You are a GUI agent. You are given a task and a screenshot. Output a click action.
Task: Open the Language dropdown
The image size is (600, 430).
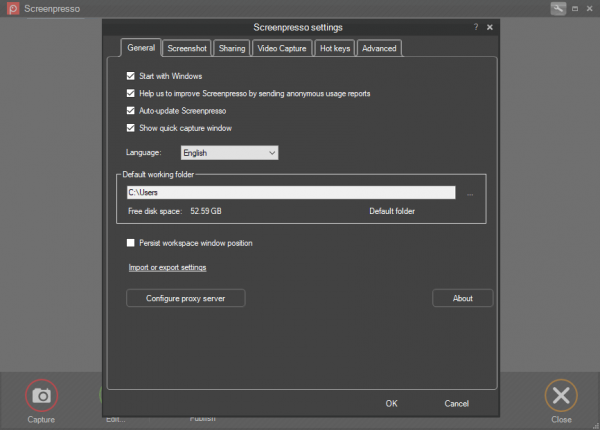[229, 153]
